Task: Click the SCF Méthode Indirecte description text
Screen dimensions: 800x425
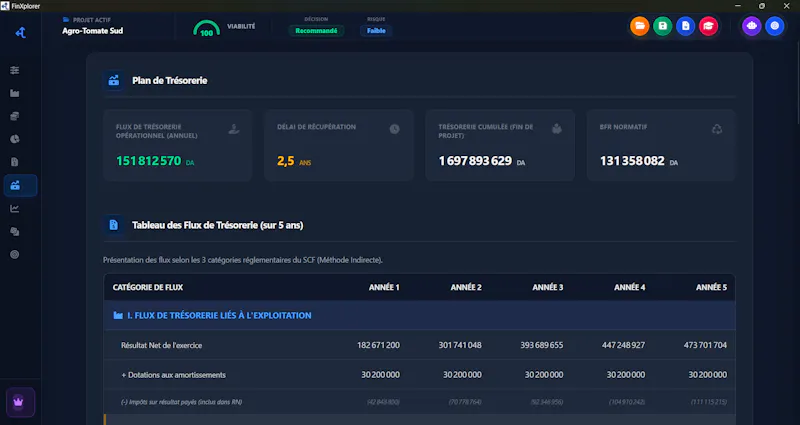Action: (x=243, y=260)
